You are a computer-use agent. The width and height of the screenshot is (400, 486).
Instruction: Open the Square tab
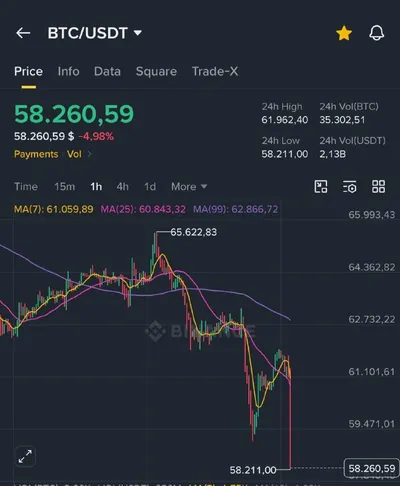point(156,71)
